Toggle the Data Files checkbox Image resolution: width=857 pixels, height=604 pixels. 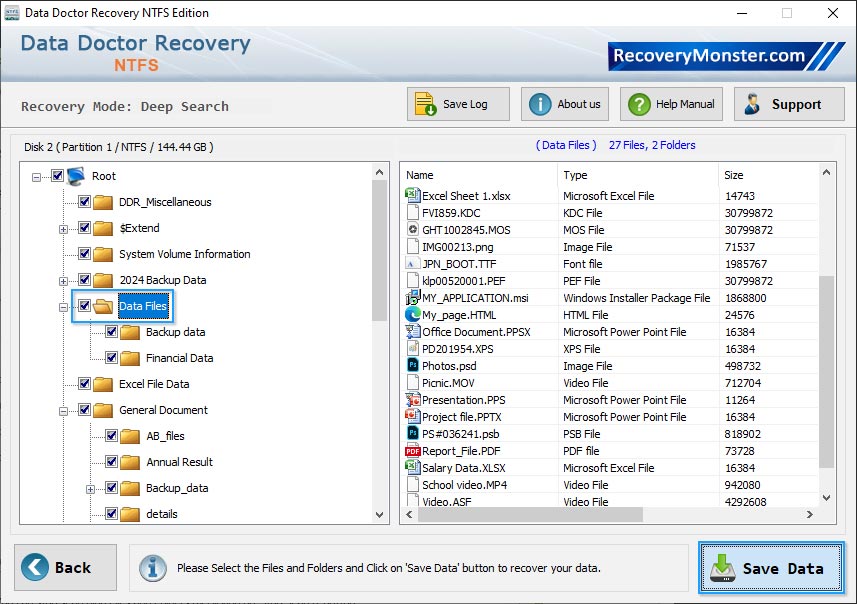coord(84,306)
